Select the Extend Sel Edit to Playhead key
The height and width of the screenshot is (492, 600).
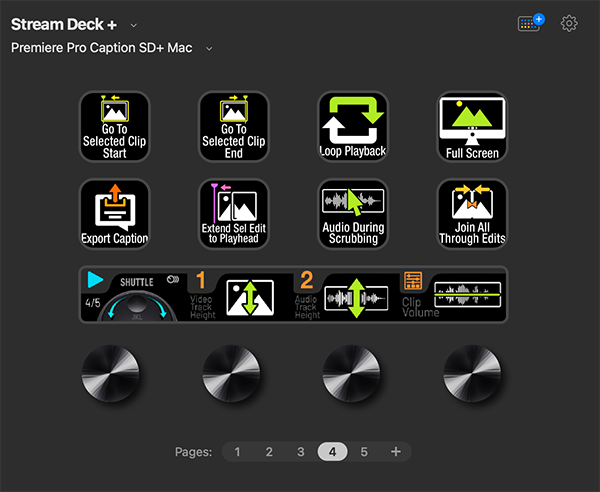[x=233, y=214]
